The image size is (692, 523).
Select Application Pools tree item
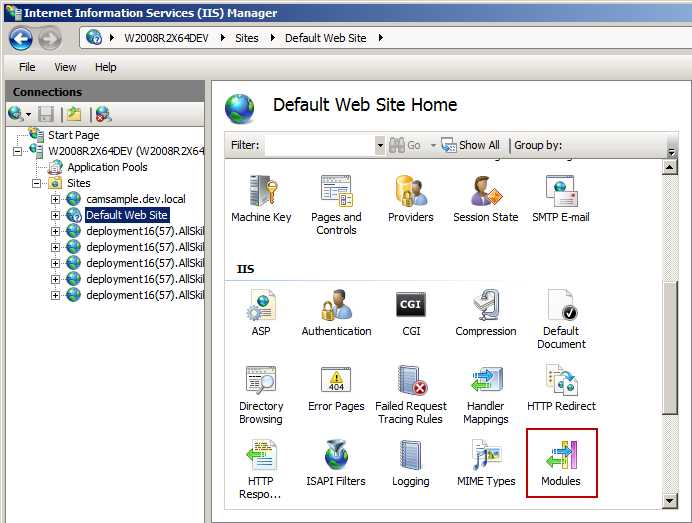pyautogui.click(x=107, y=167)
